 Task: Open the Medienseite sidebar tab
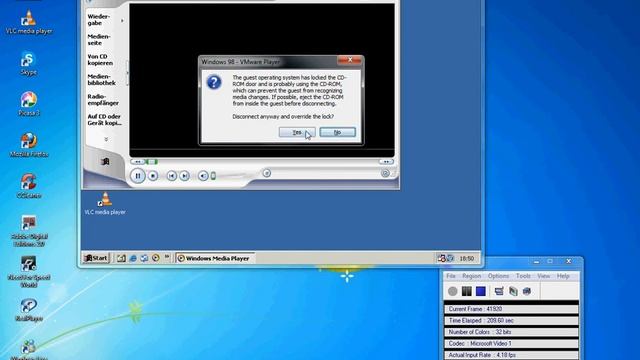(99, 40)
